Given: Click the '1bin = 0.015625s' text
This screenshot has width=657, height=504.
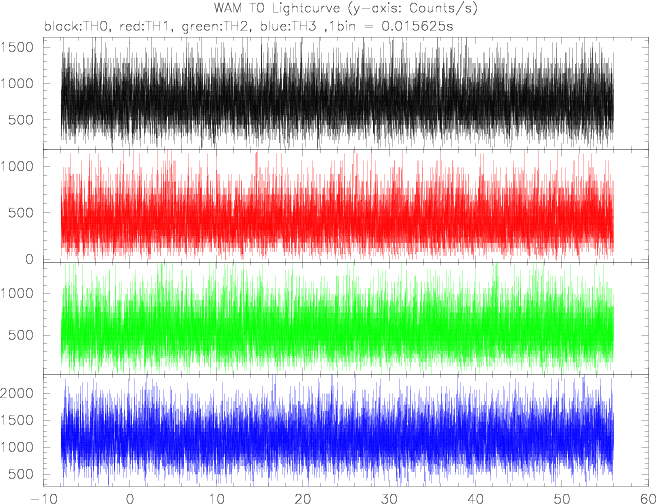Looking at the screenshot, I should [391, 26].
